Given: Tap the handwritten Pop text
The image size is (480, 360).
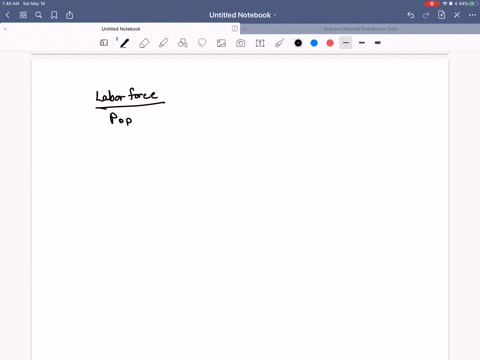Looking at the screenshot, I should click(x=121, y=119).
